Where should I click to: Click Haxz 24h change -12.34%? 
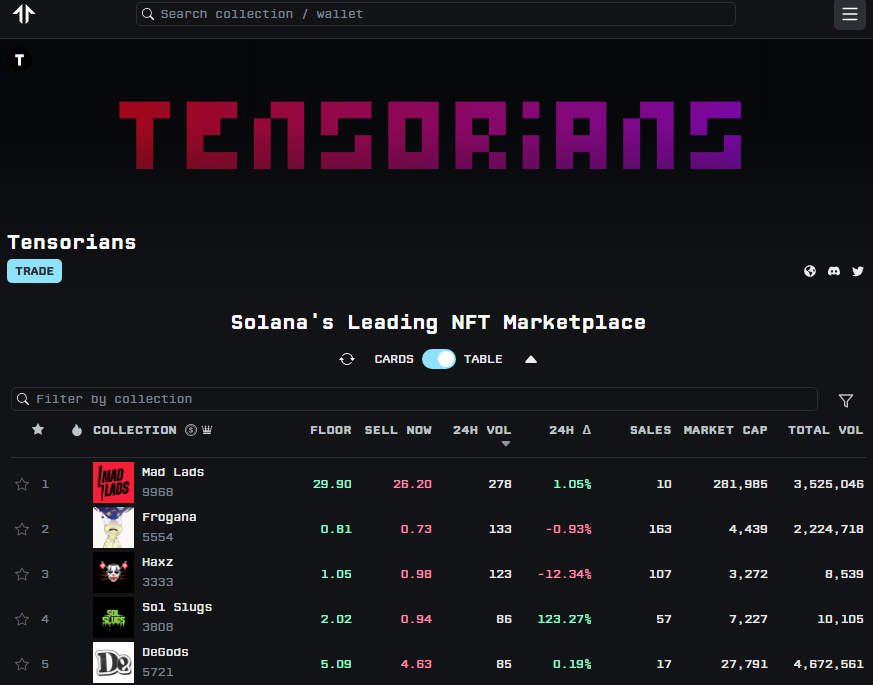[564, 574]
